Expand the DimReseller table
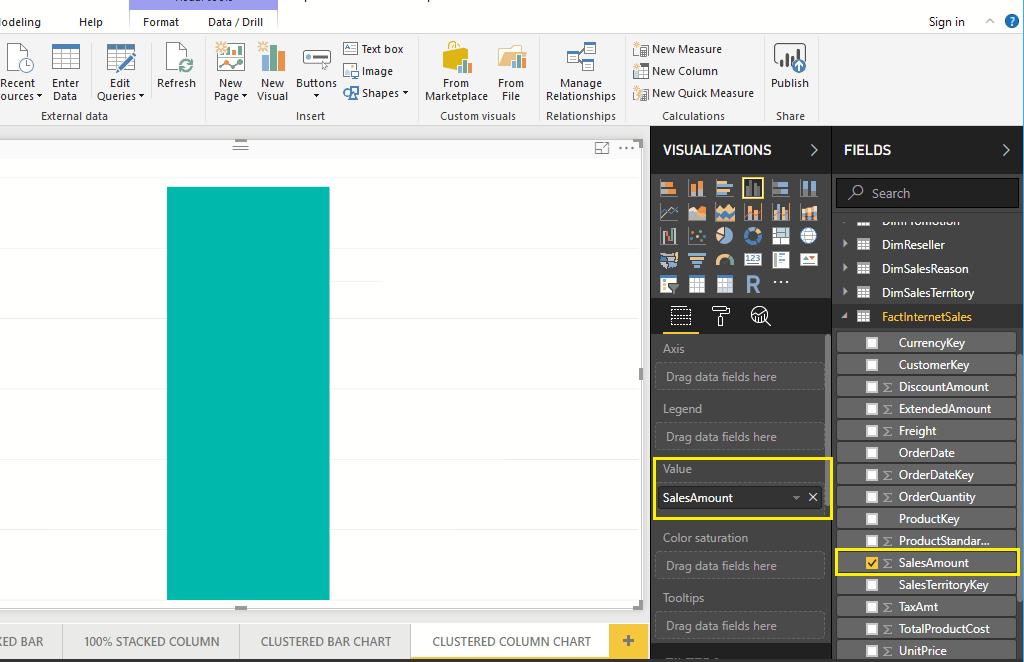The height and width of the screenshot is (662, 1024). pyautogui.click(x=845, y=245)
